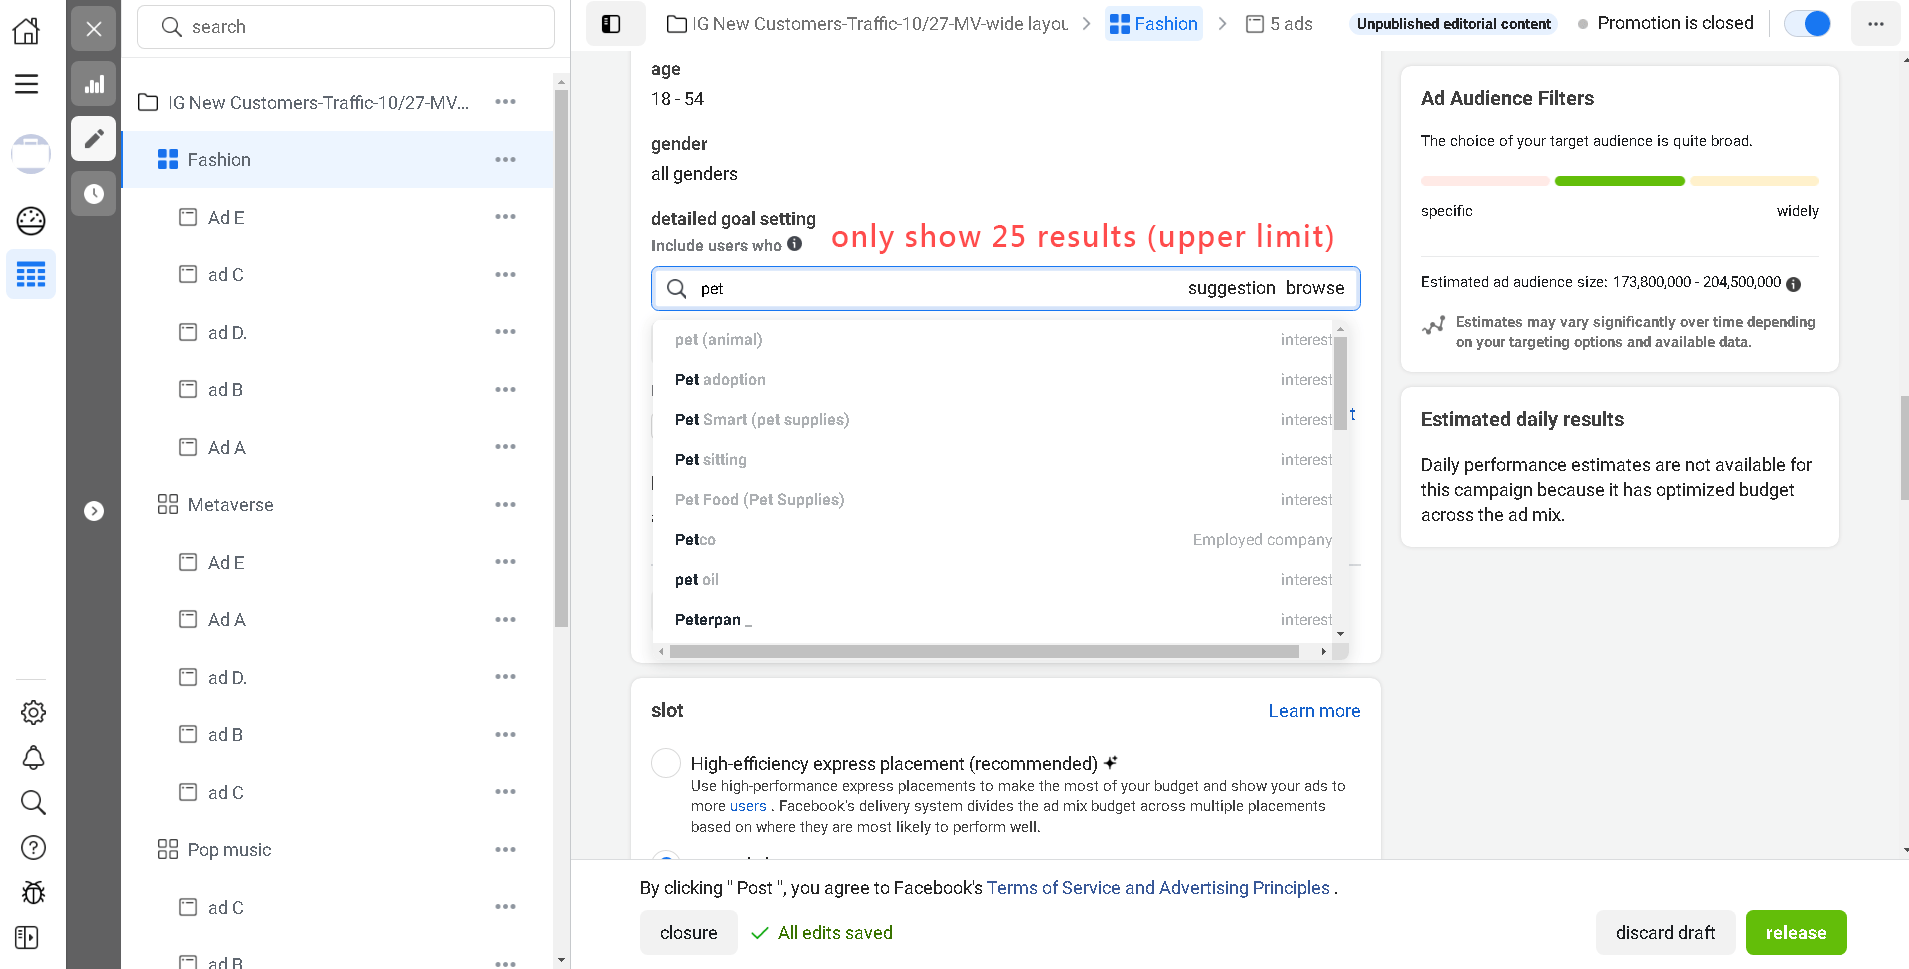Open the feedback smiley icon
The image size is (1909, 969).
pos(31,221)
